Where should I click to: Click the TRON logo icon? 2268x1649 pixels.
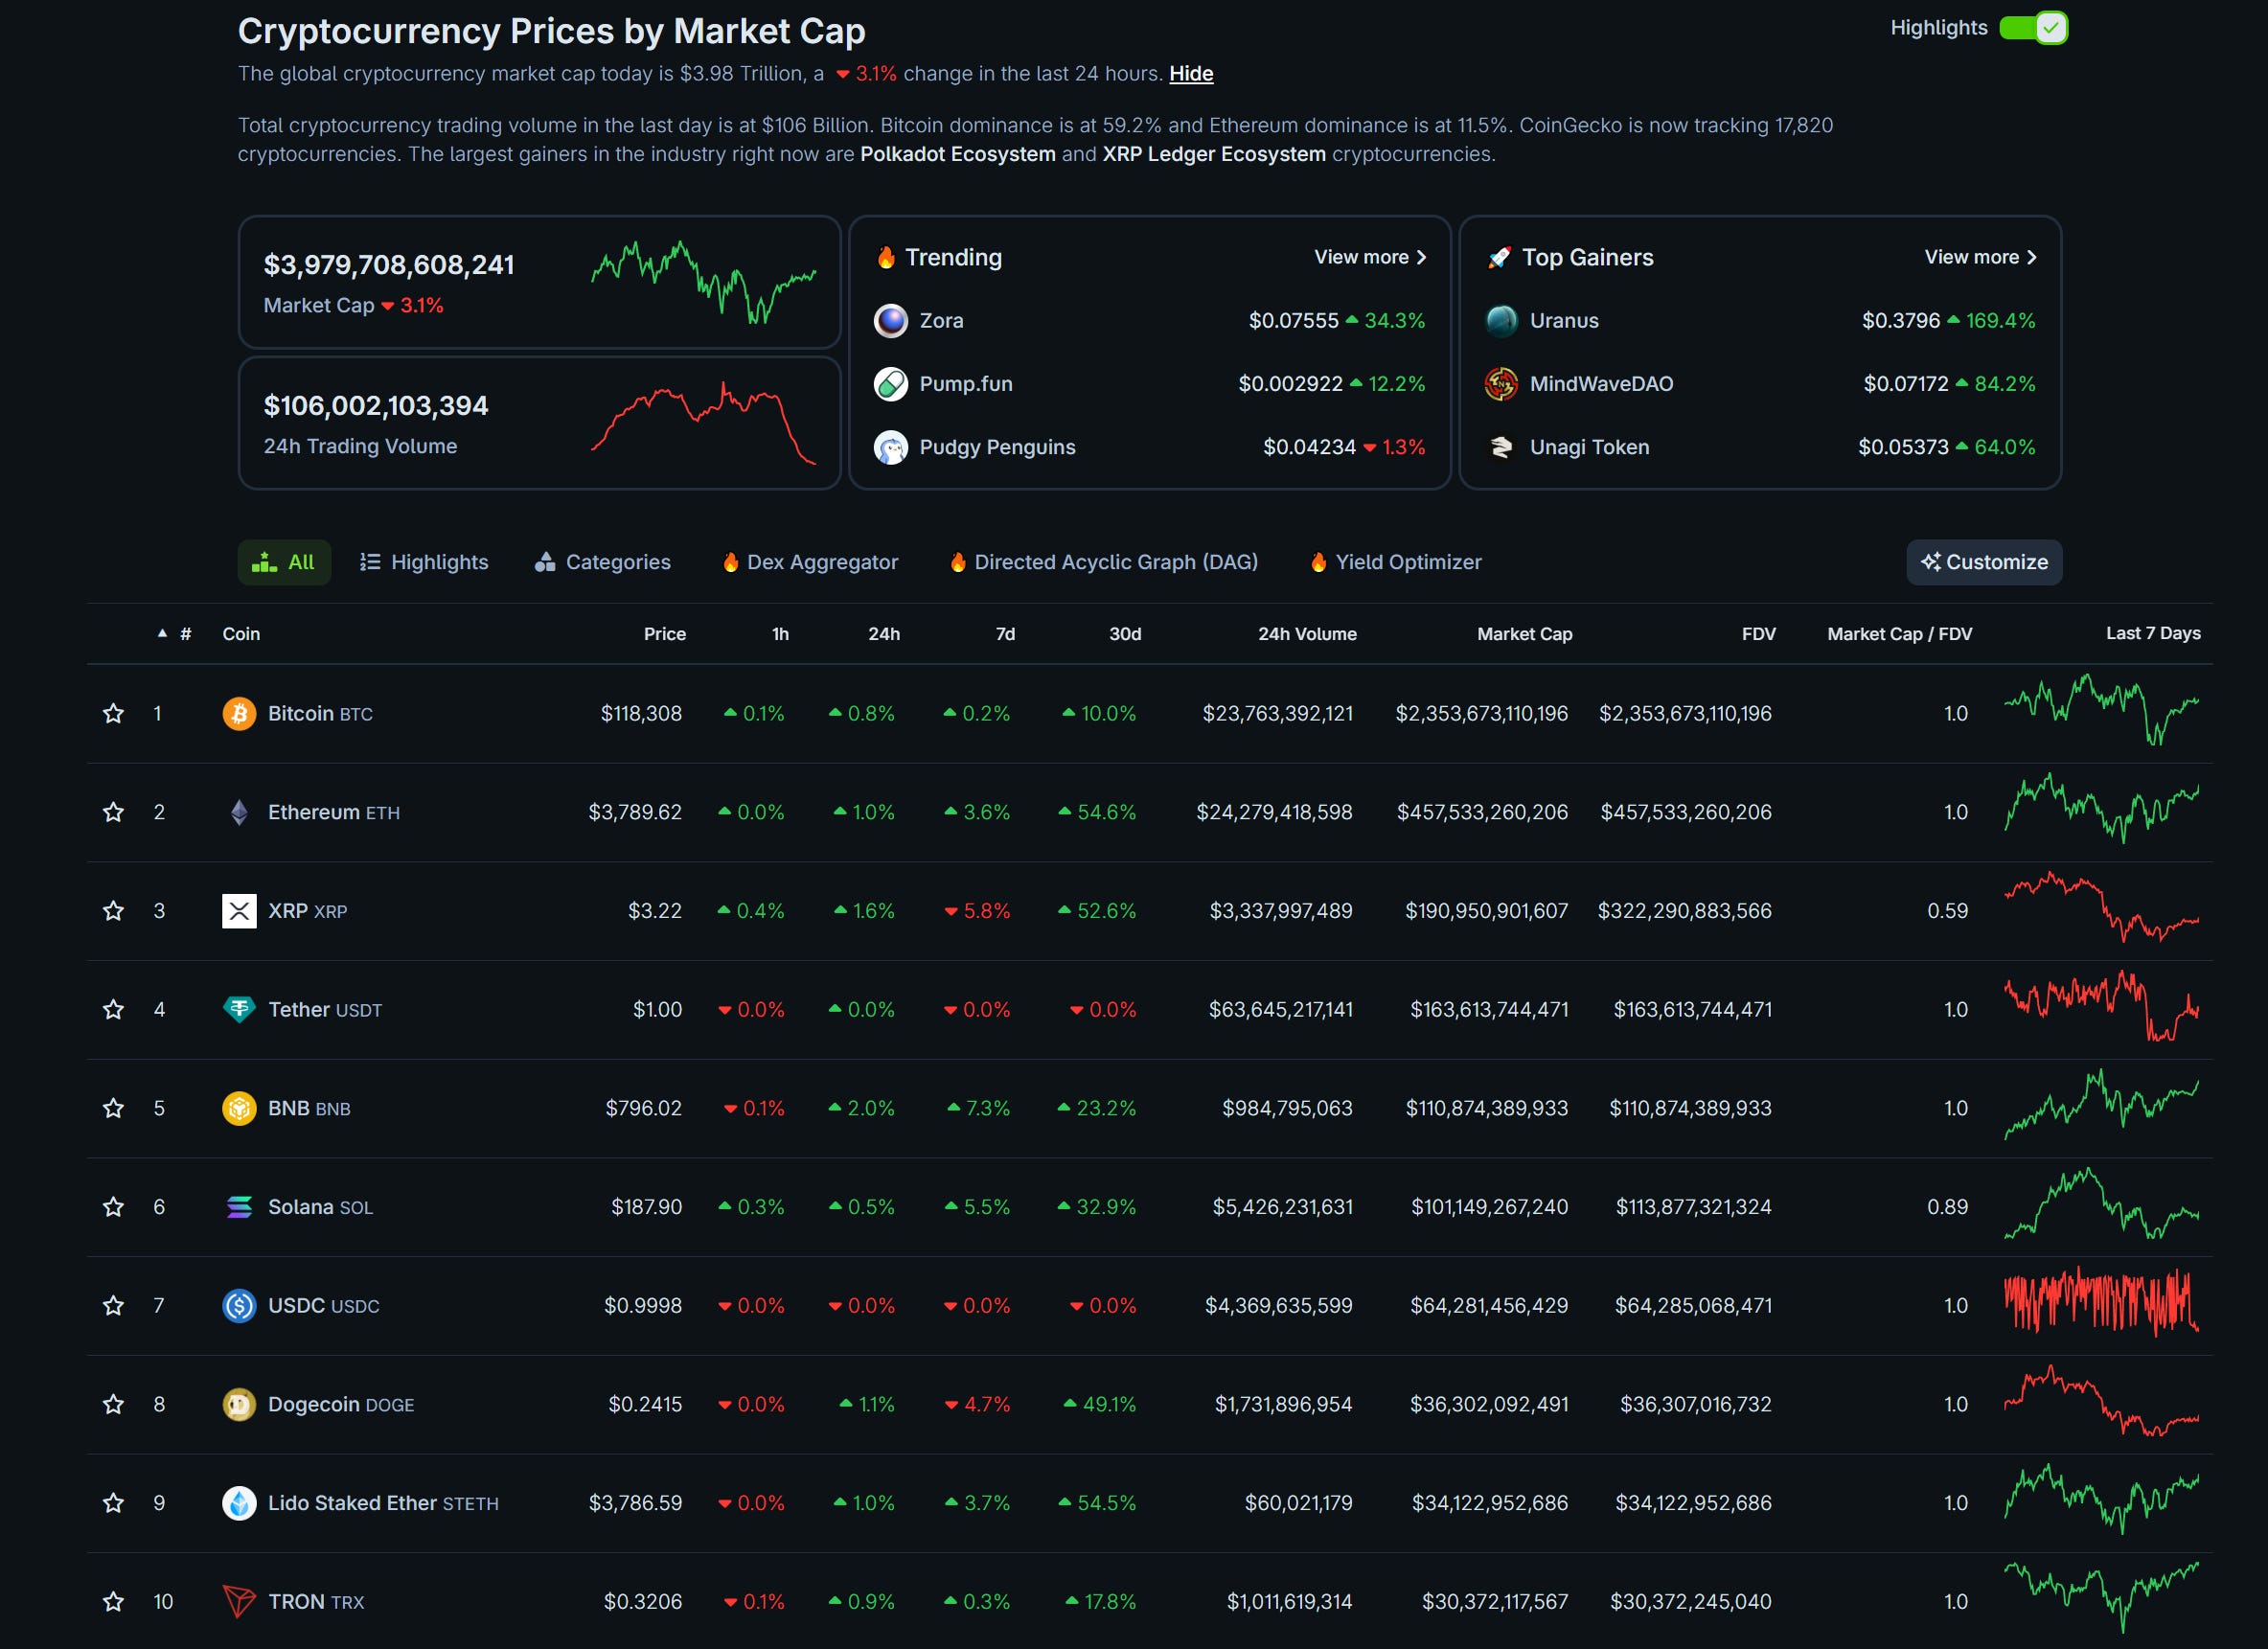click(239, 1601)
